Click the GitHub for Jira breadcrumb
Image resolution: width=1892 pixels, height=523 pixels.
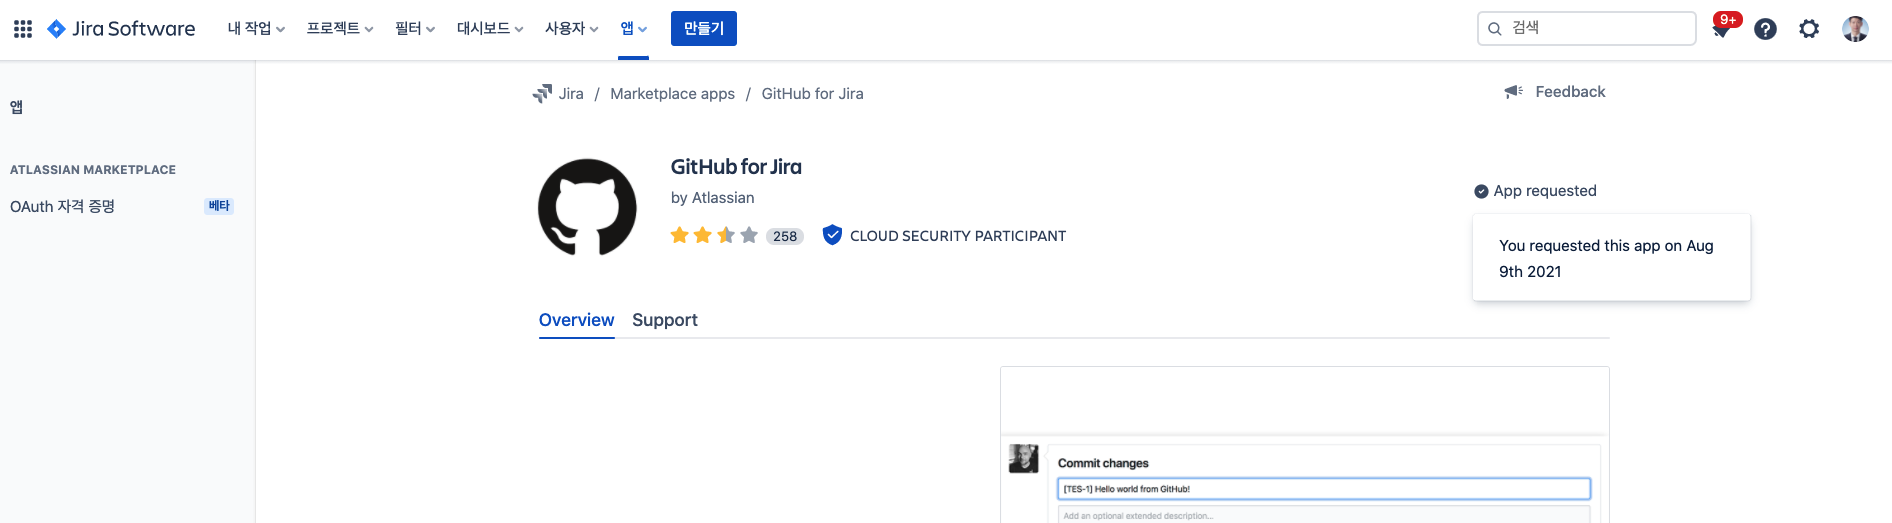click(x=813, y=94)
